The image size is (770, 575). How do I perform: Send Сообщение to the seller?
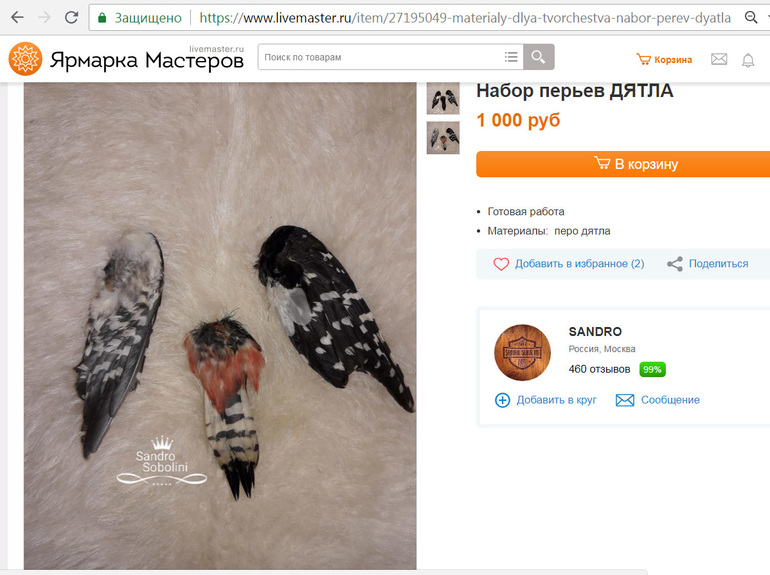[658, 400]
